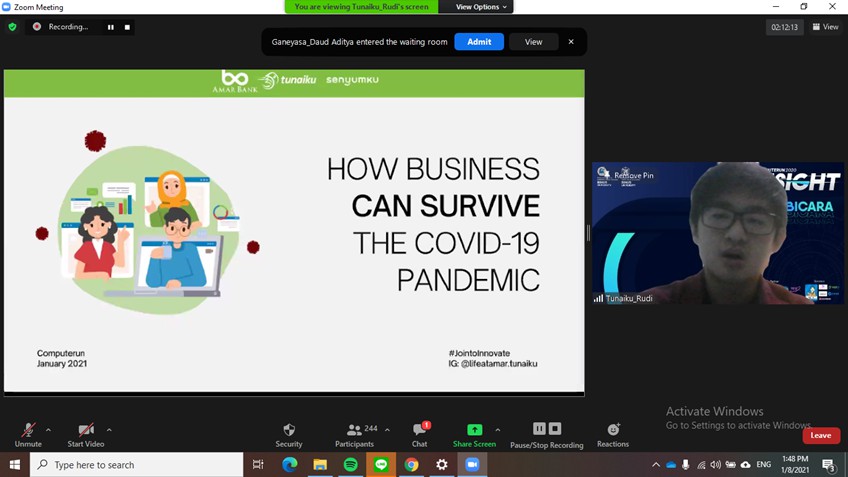Click the OneDrive tray icon
This screenshot has width=848, height=477.
[x=671, y=465]
